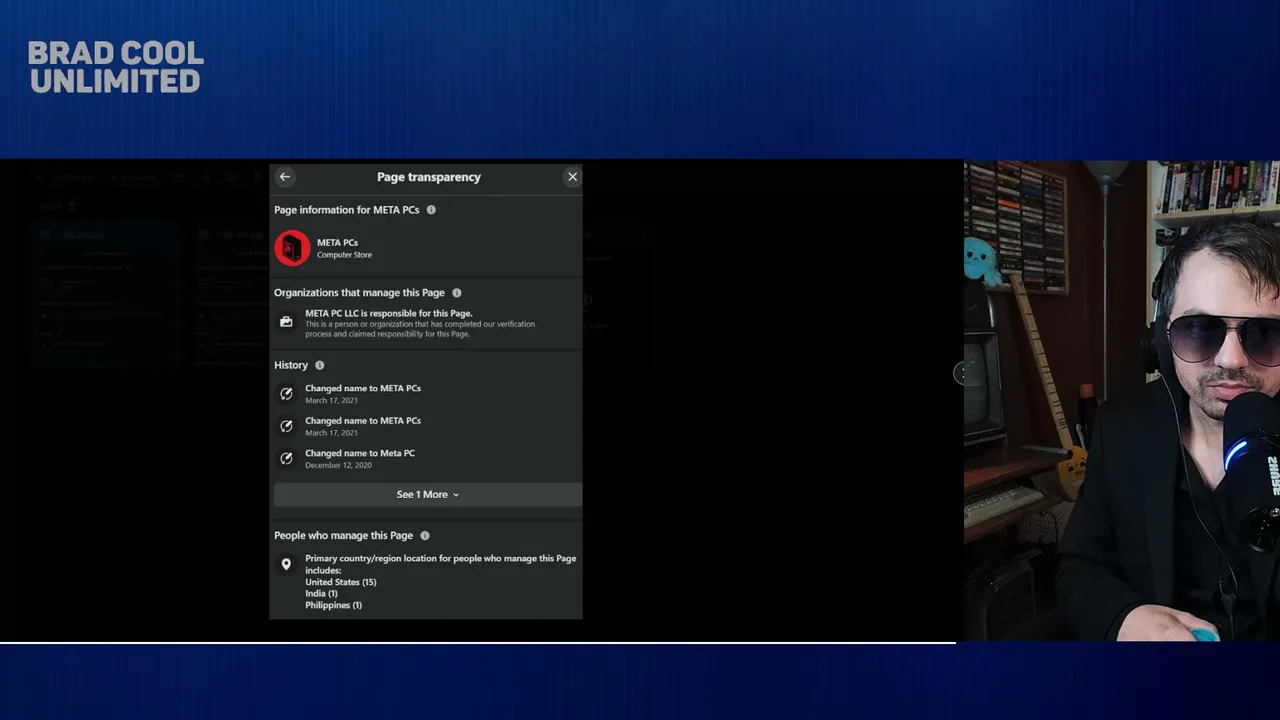1280x720 pixels.
Task: Show info for People who manage this Page
Action: (425, 536)
